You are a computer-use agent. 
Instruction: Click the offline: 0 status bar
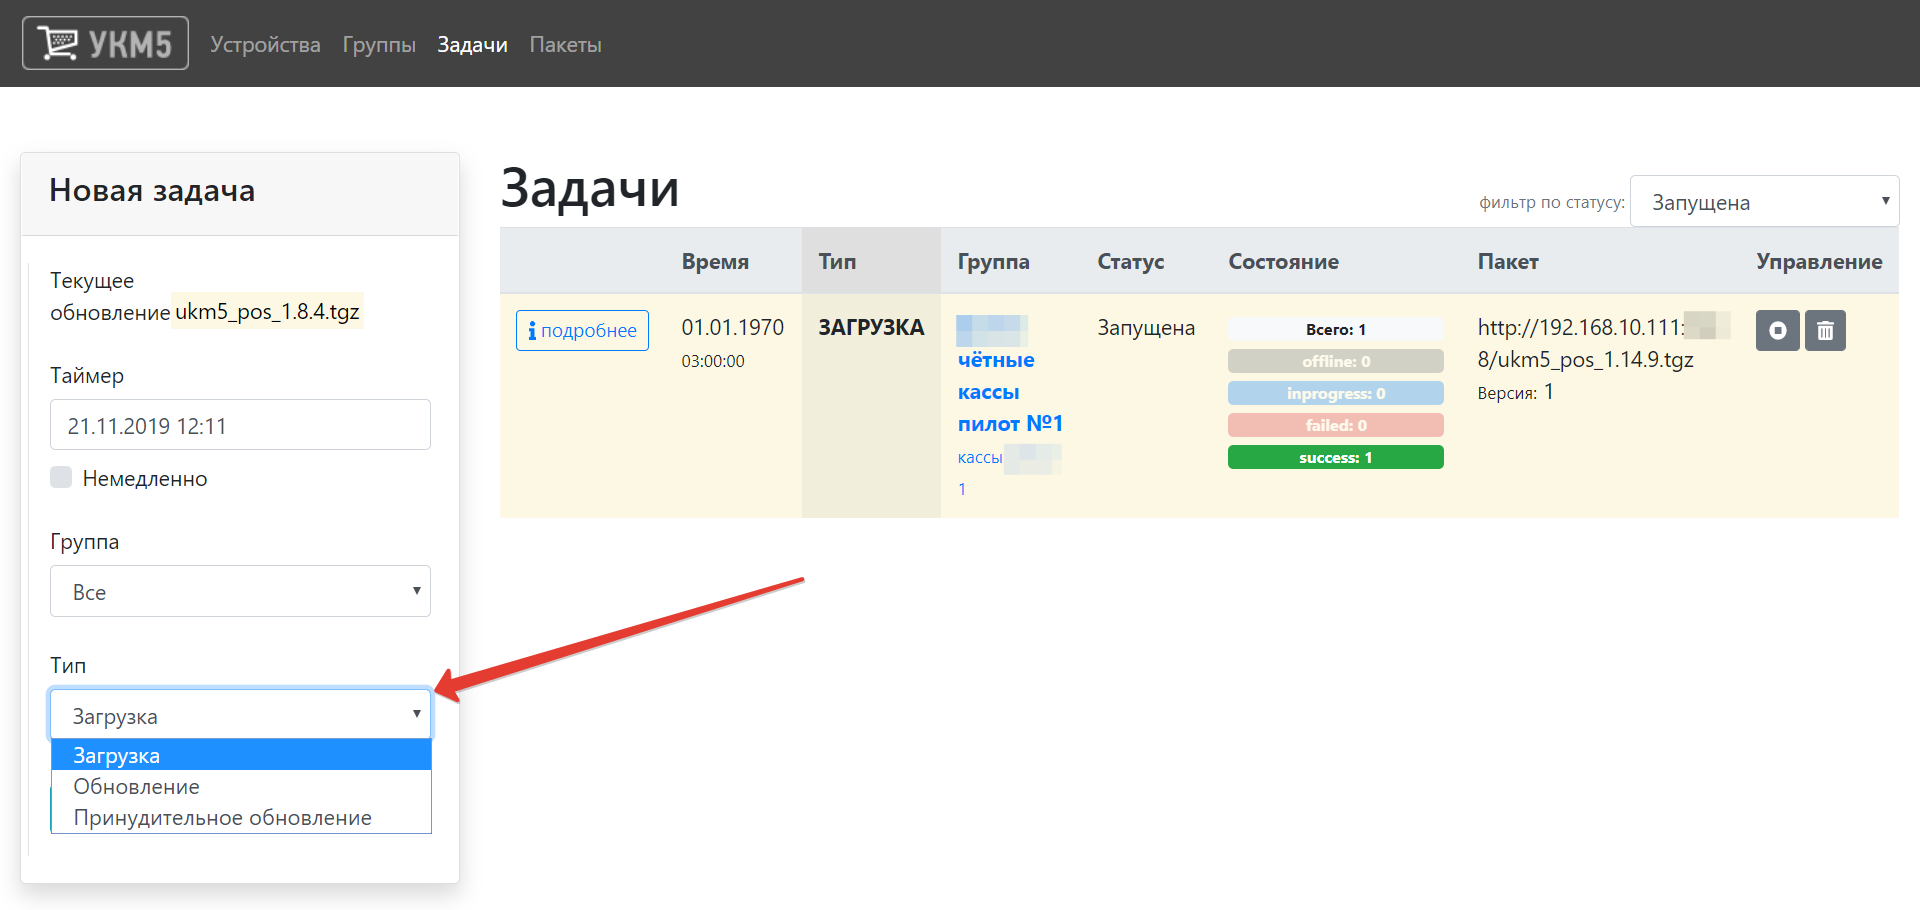tap(1336, 361)
